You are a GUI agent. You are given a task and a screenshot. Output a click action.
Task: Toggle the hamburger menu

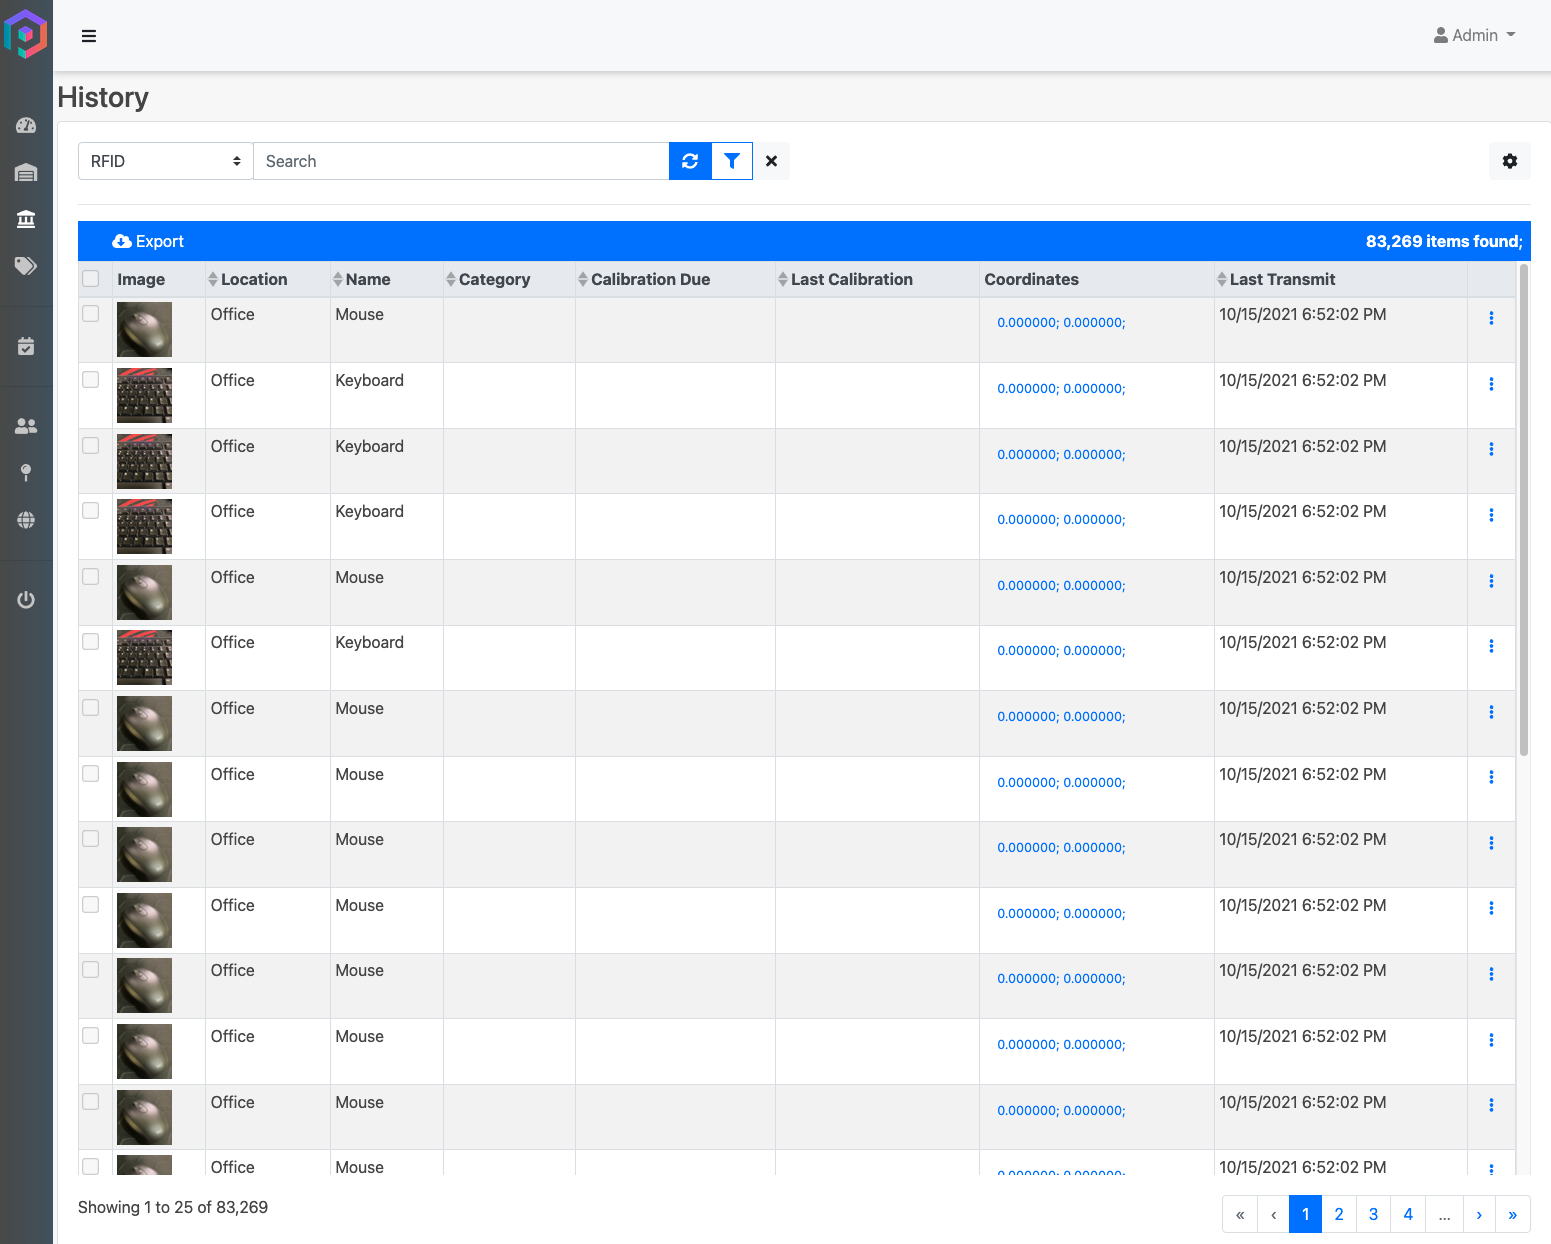click(x=89, y=36)
